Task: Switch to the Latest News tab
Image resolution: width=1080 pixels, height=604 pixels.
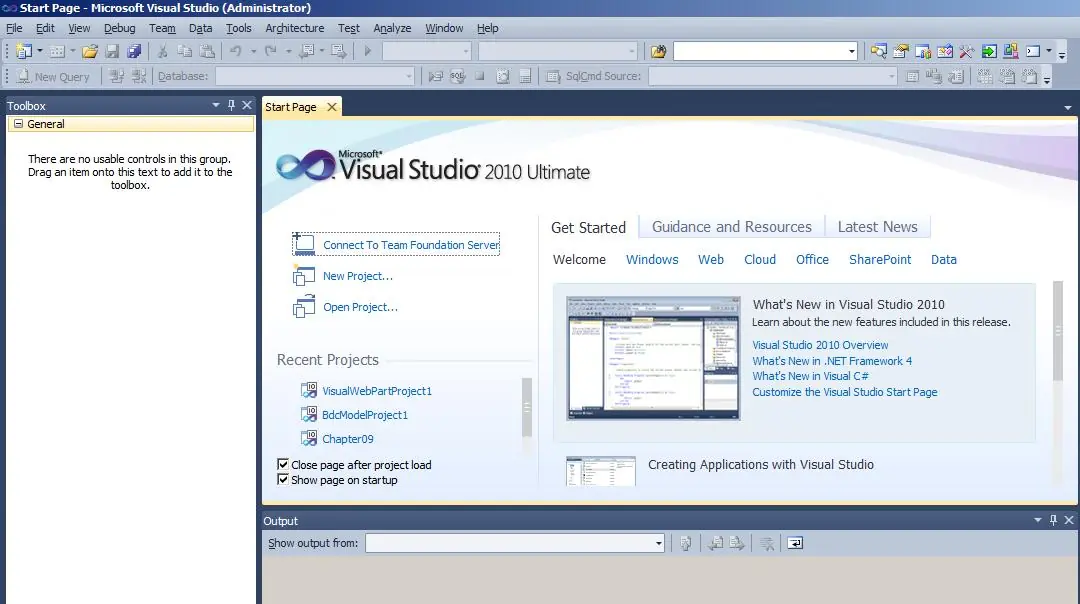Action: coord(878,227)
